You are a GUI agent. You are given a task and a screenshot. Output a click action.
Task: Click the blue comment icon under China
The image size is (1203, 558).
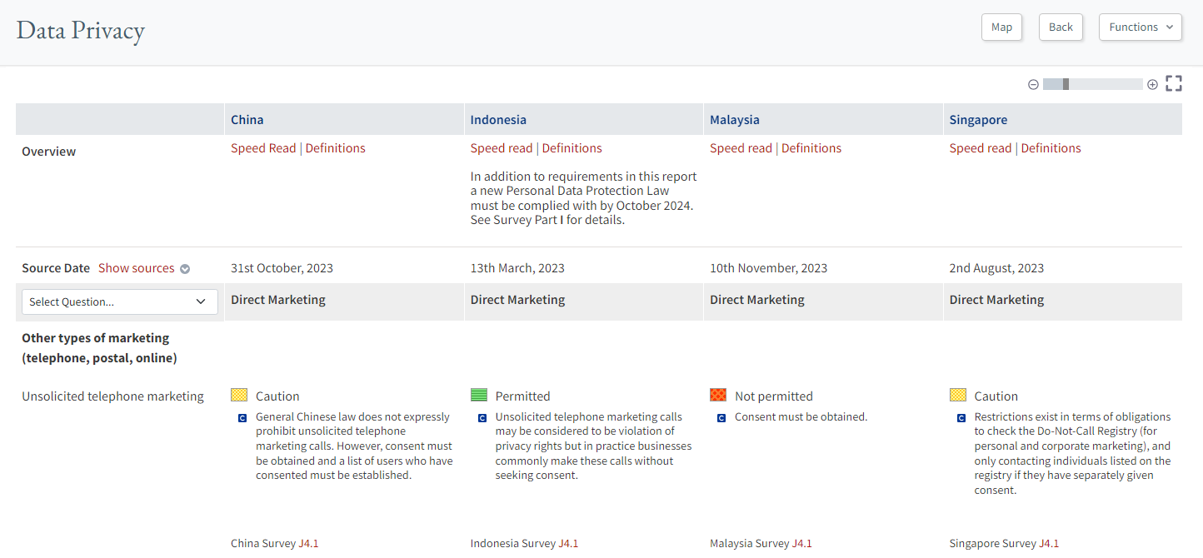(242, 418)
